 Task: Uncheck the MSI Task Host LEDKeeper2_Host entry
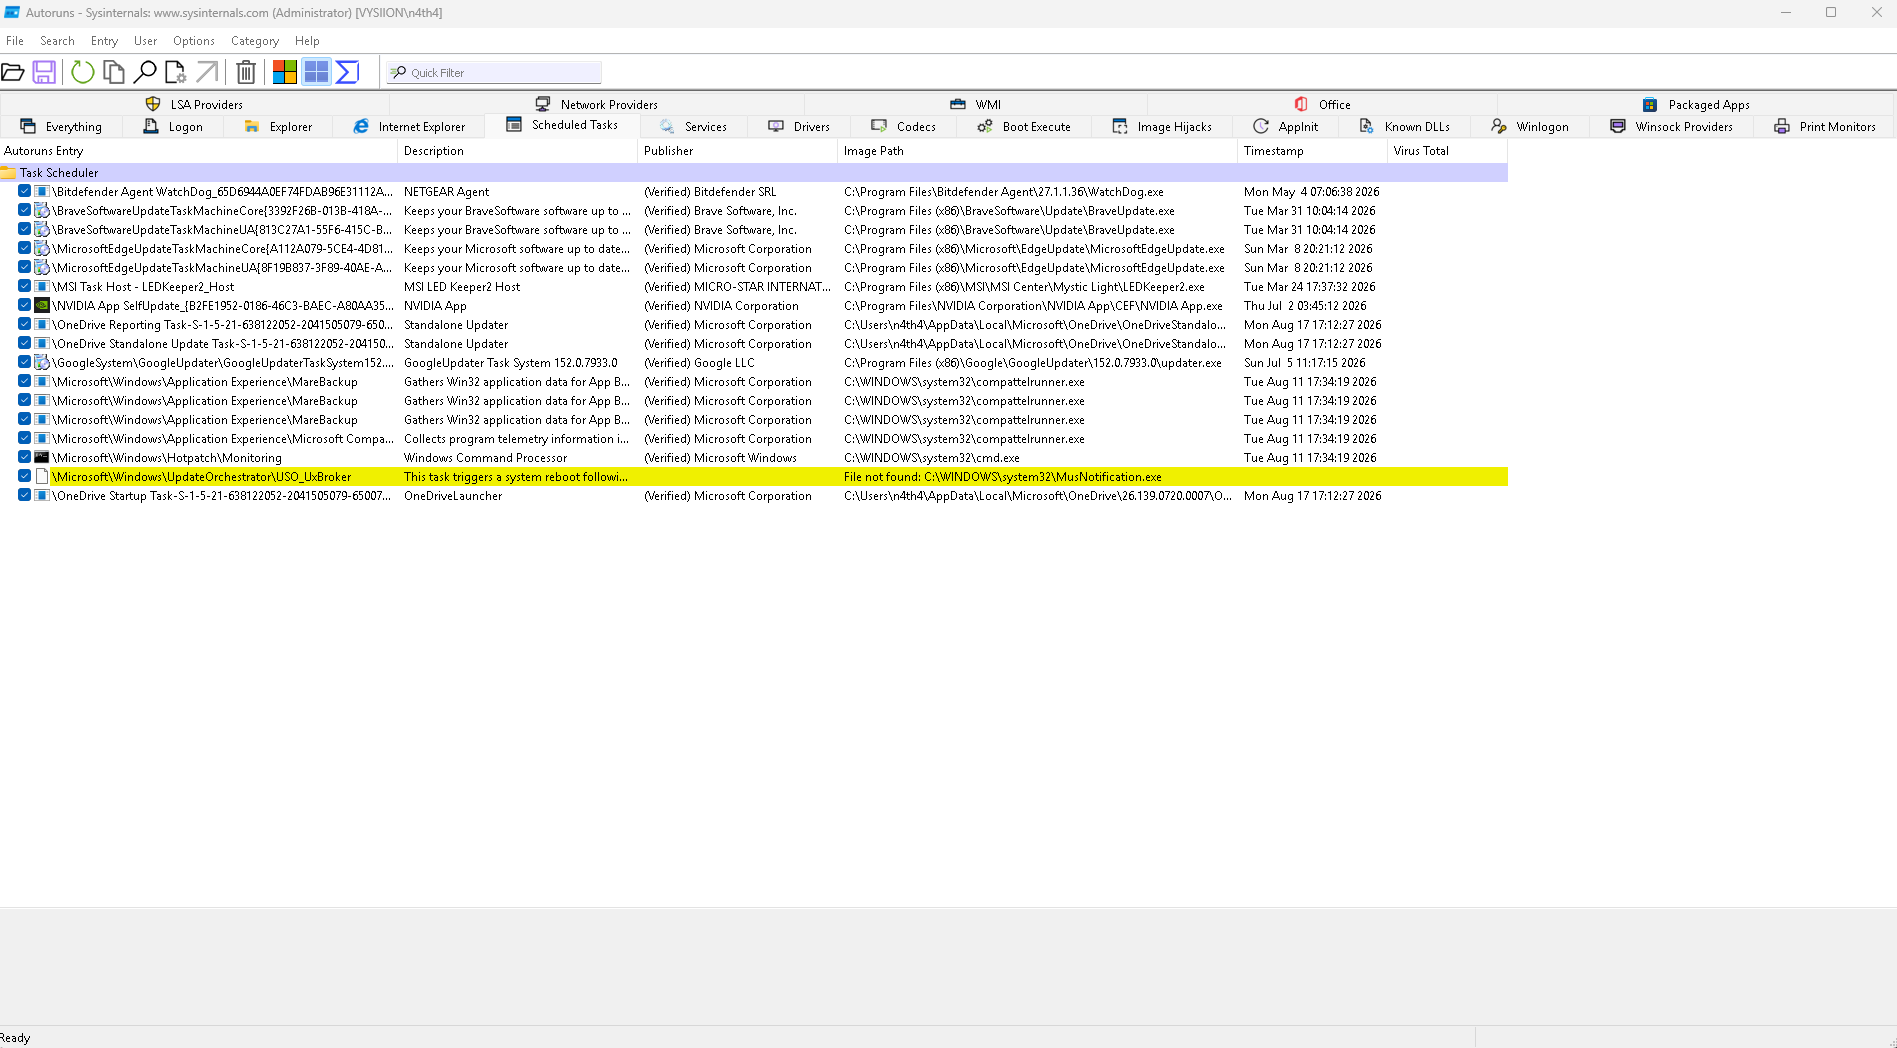click(x=24, y=286)
